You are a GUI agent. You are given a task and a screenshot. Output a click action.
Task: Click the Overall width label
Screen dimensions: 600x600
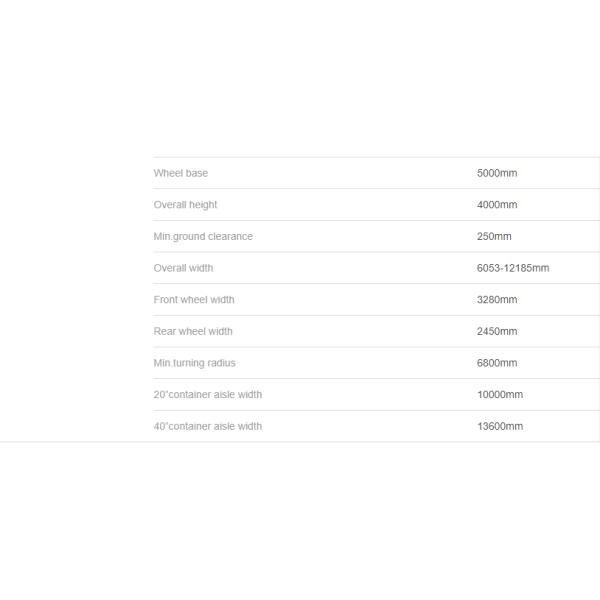pos(183,268)
